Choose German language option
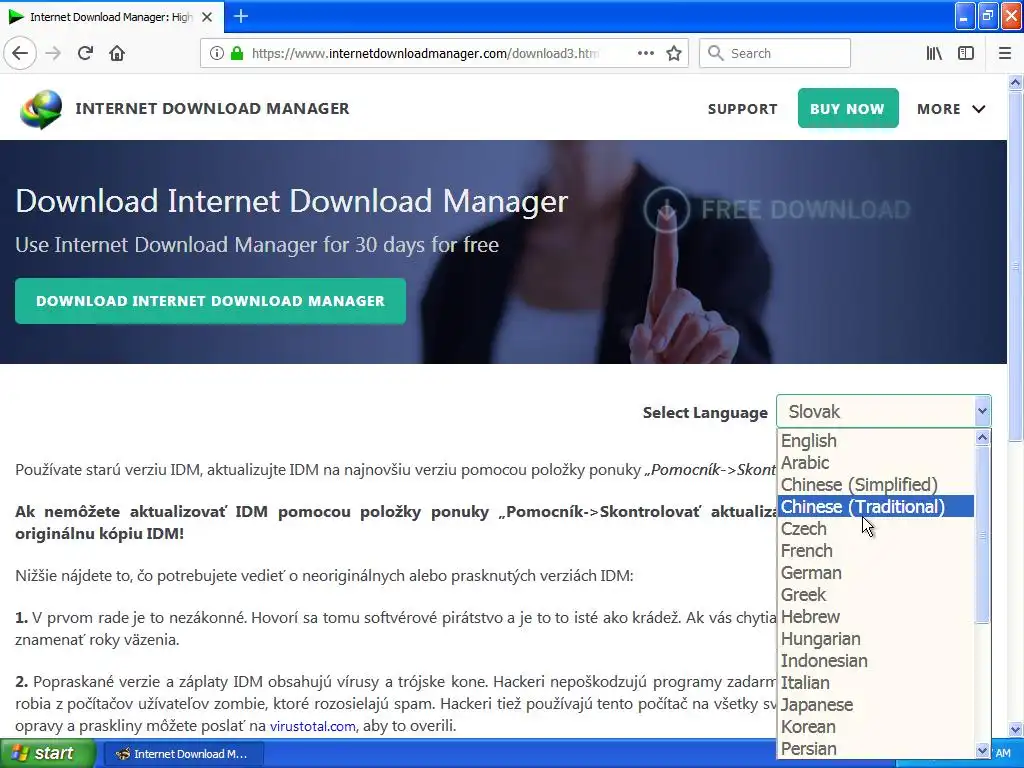This screenshot has height=768, width=1024. click(x=875, y=573)
